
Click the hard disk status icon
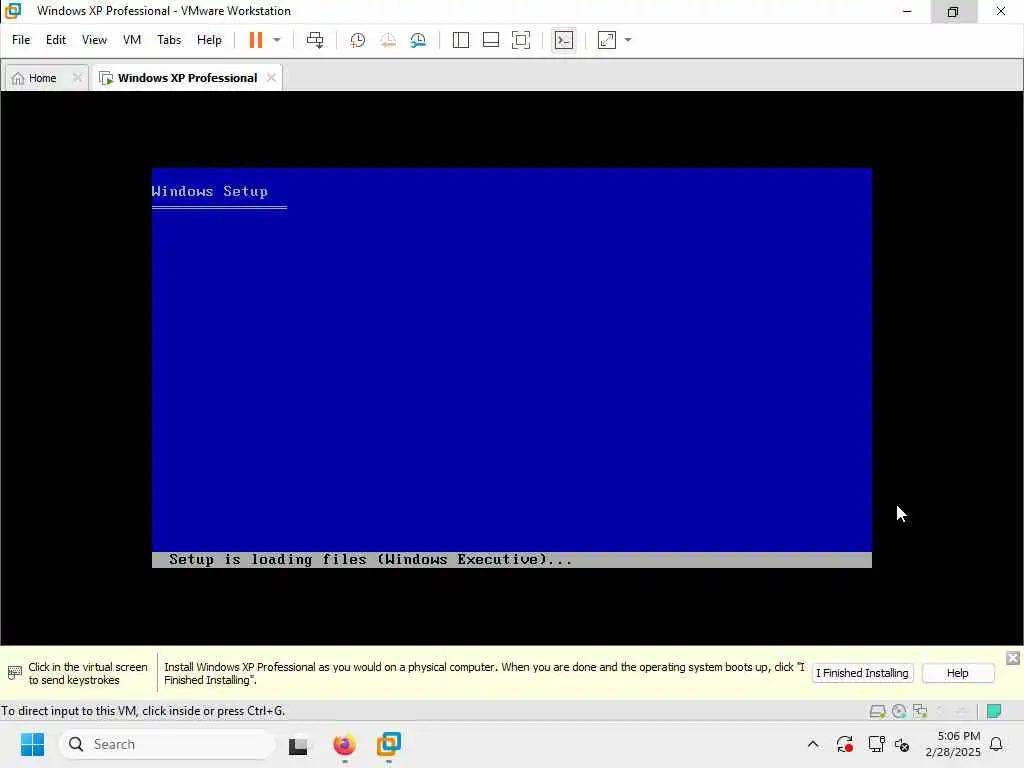tap(878, 711)
